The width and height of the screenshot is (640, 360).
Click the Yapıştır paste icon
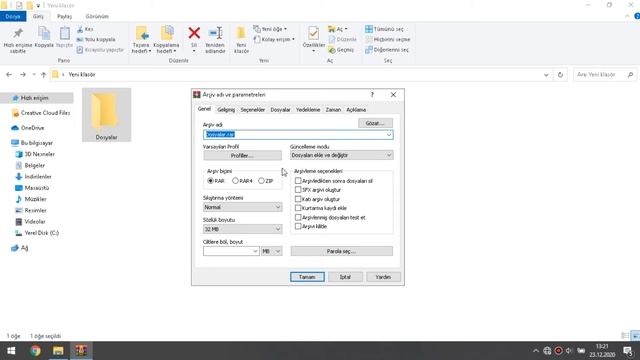(64, 34)
